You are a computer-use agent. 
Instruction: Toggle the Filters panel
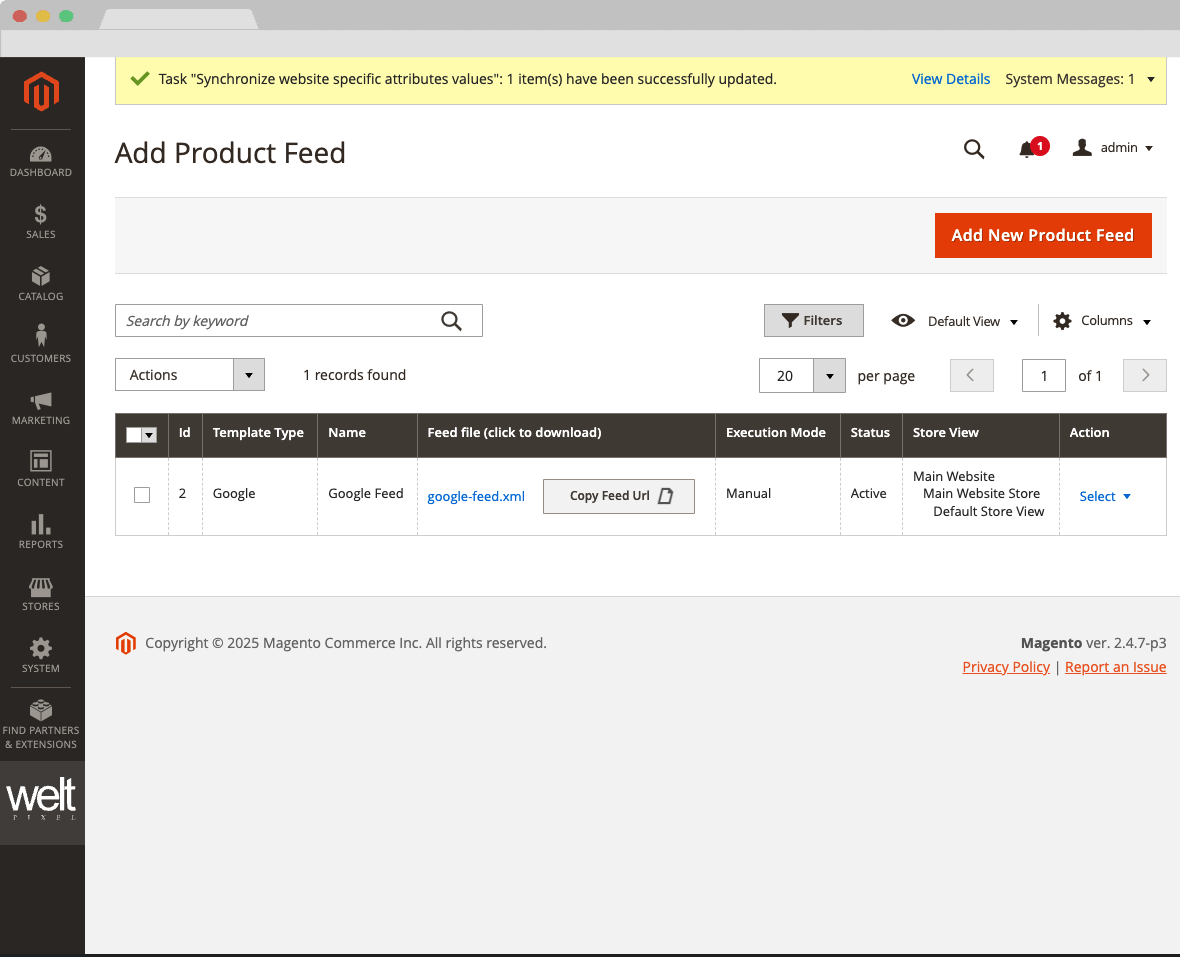point(813,320)
